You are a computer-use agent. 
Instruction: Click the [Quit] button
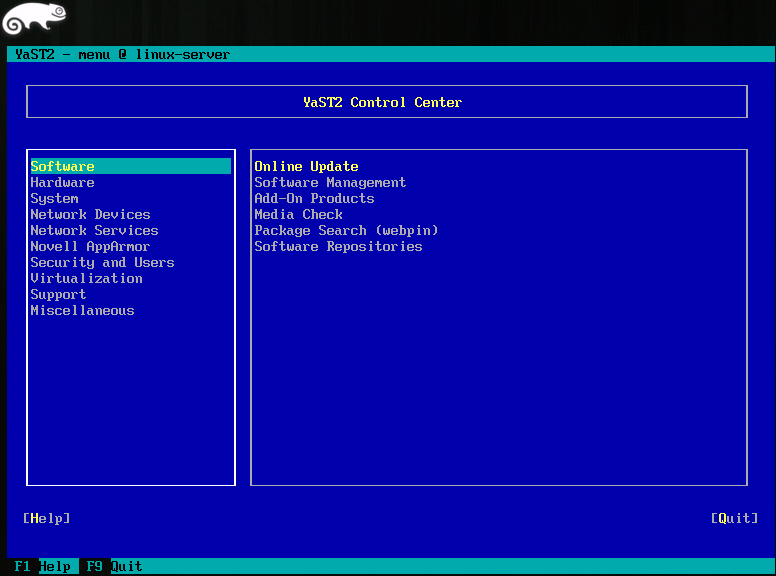[x=734, y=518]
